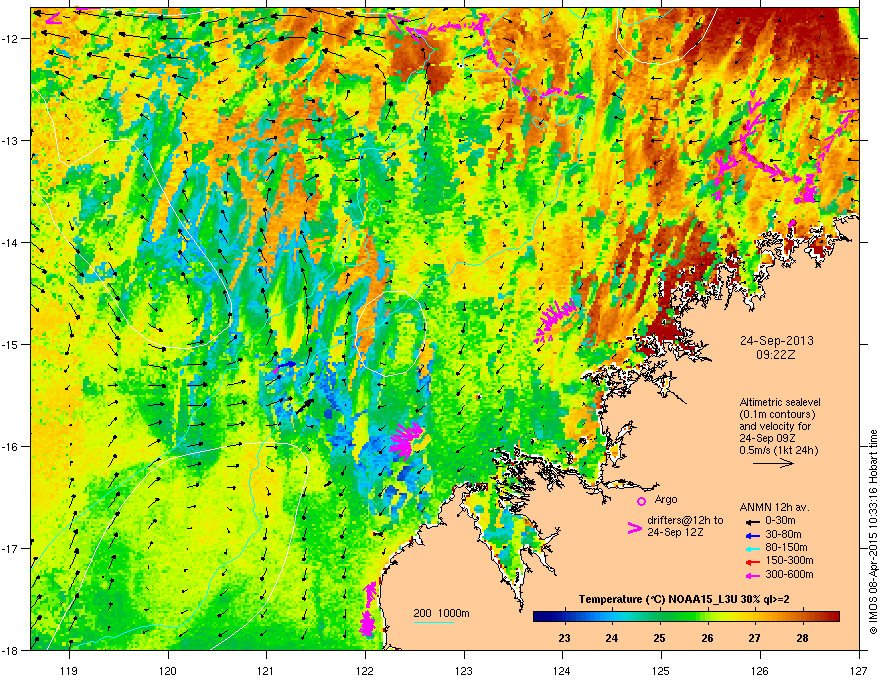Image resolution: width=880 pixels, height=680 pixels.
Task: Click the black 0-30m legend arrow
Action: point(751,521)
